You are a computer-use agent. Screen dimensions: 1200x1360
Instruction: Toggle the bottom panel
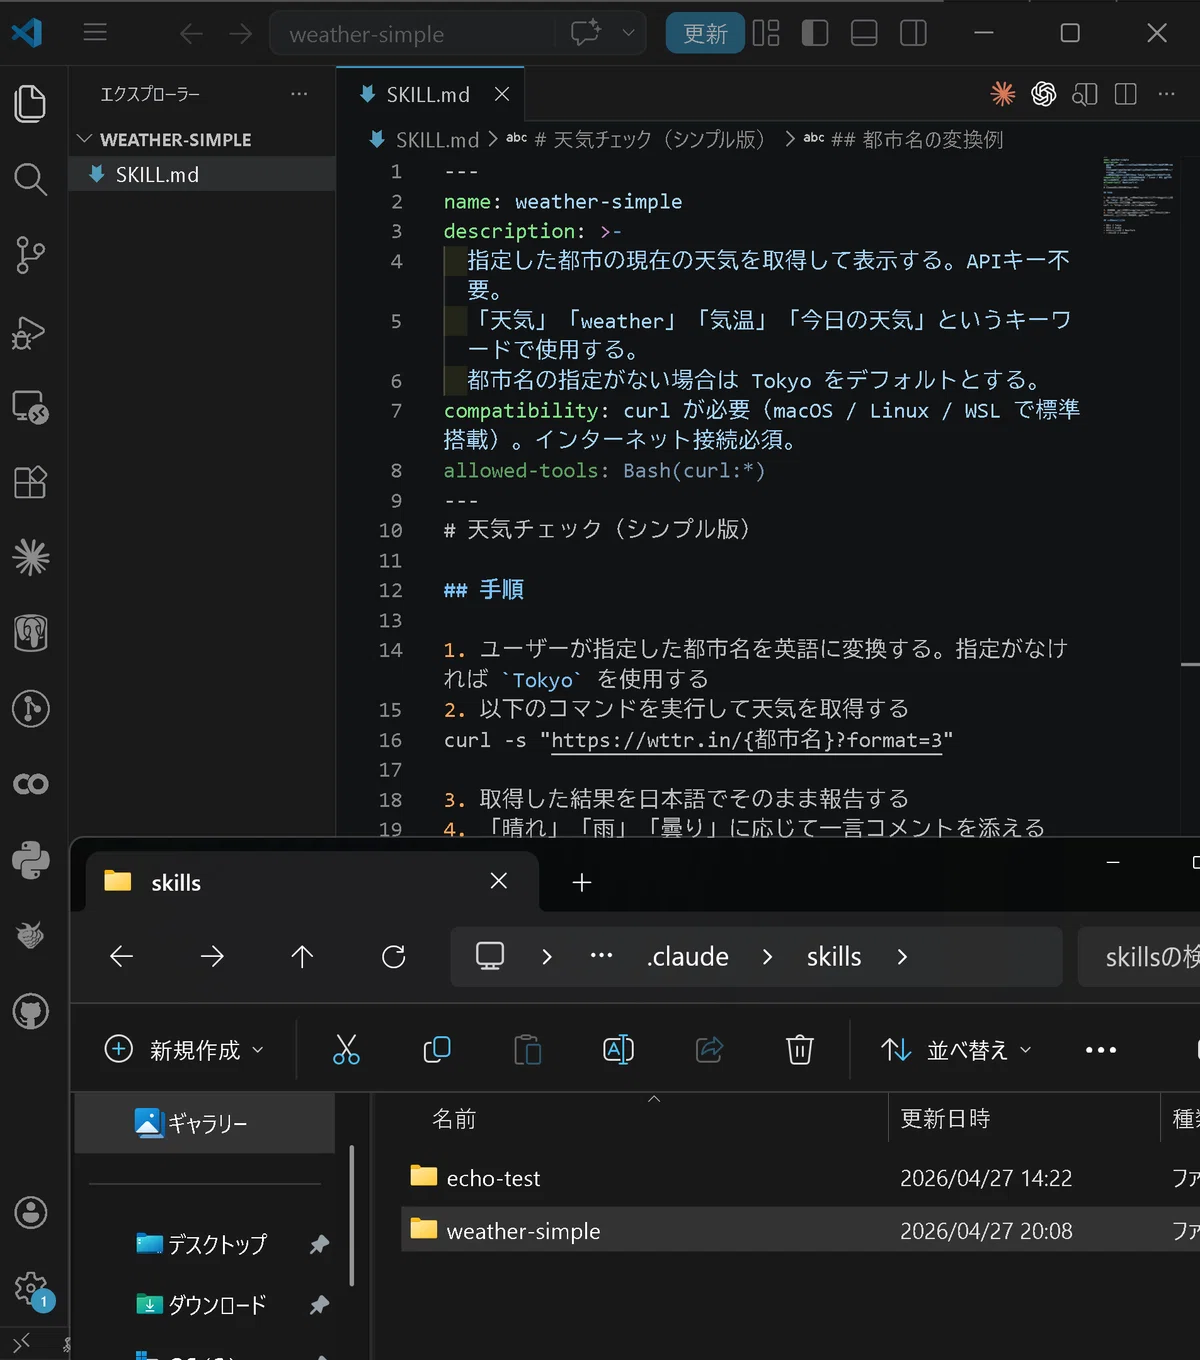864,33
